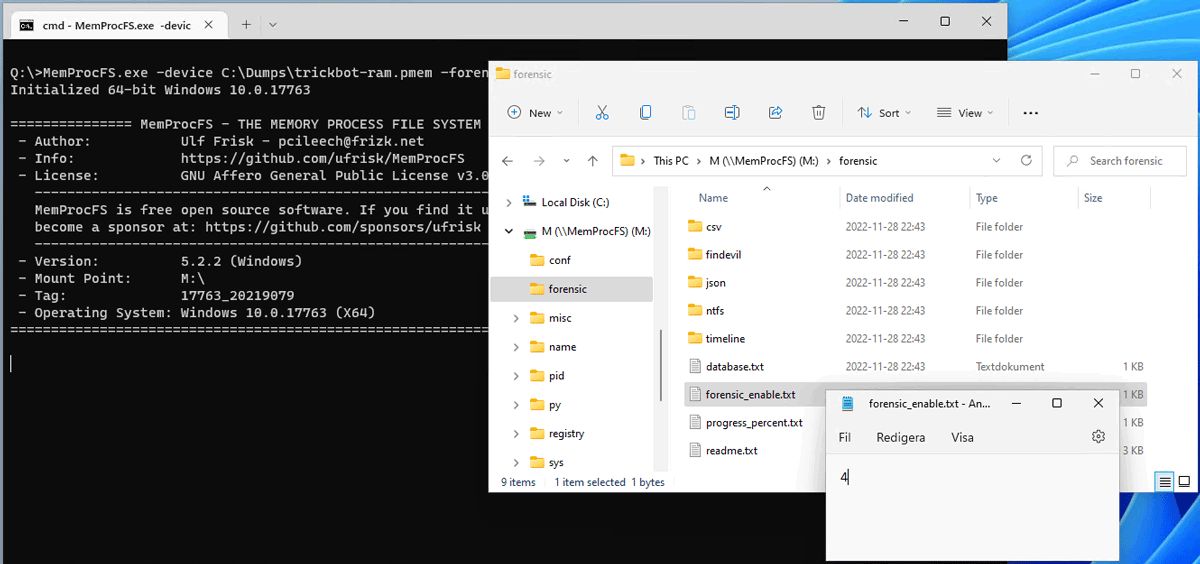Click the Rename icon in Explorer toolbar

point(732,113)
